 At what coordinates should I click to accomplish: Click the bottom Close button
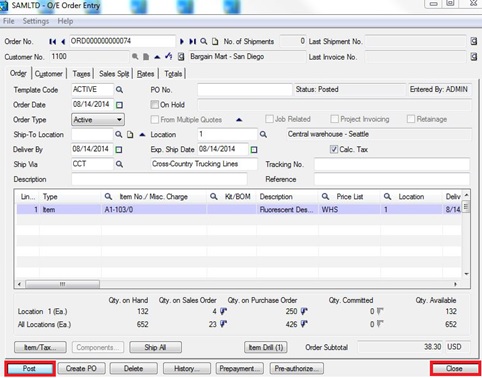454,369
